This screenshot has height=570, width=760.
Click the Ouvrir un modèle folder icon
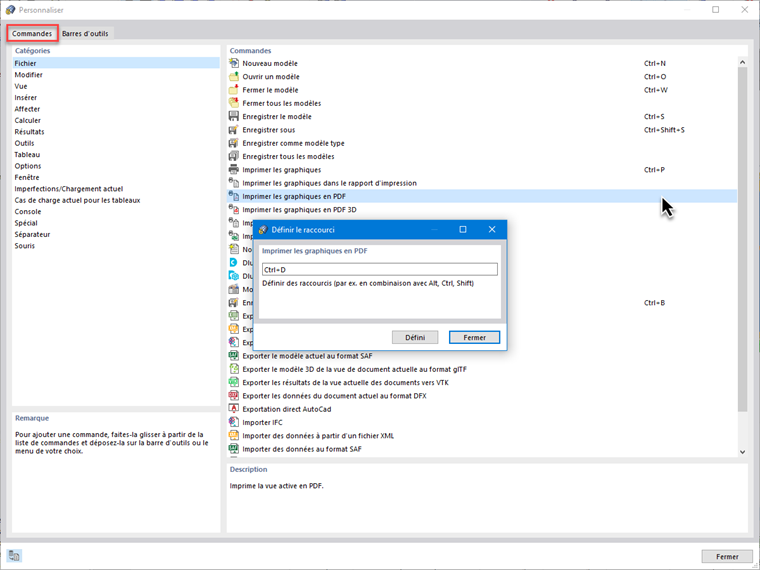(x=234, y=77)
